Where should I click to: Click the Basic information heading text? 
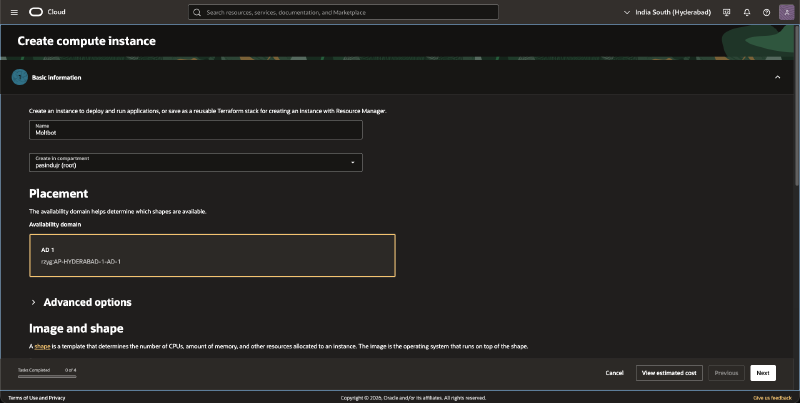[57, 78]
